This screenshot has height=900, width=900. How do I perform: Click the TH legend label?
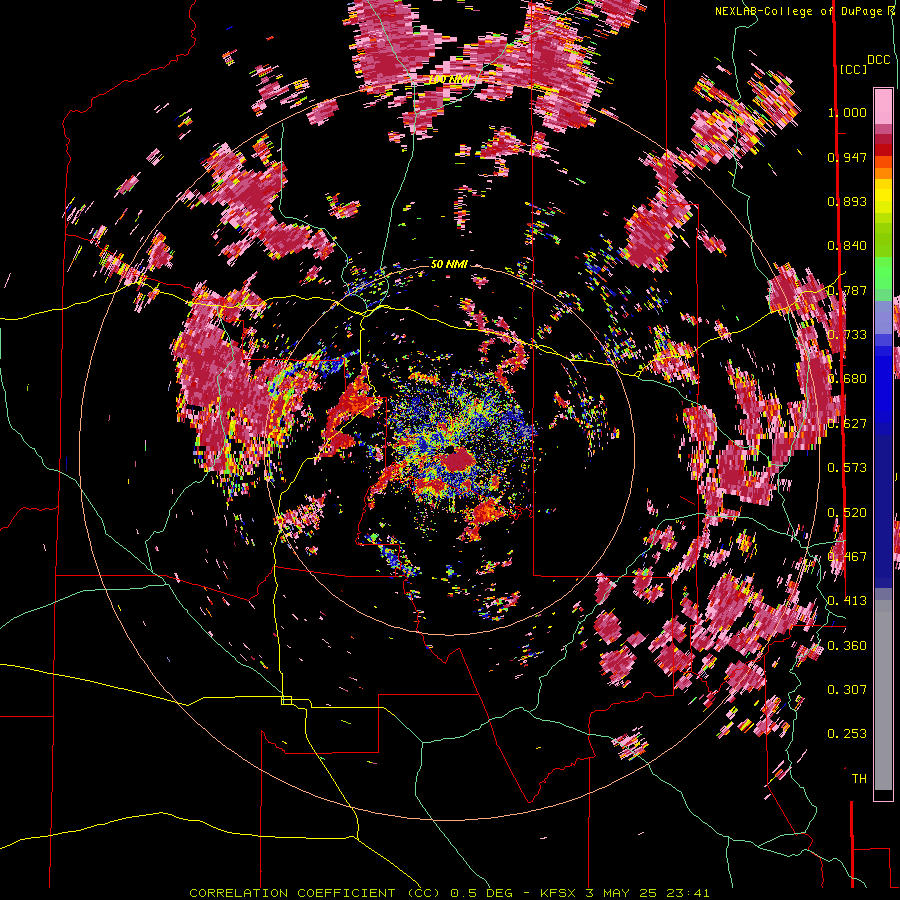click(859, 779)
